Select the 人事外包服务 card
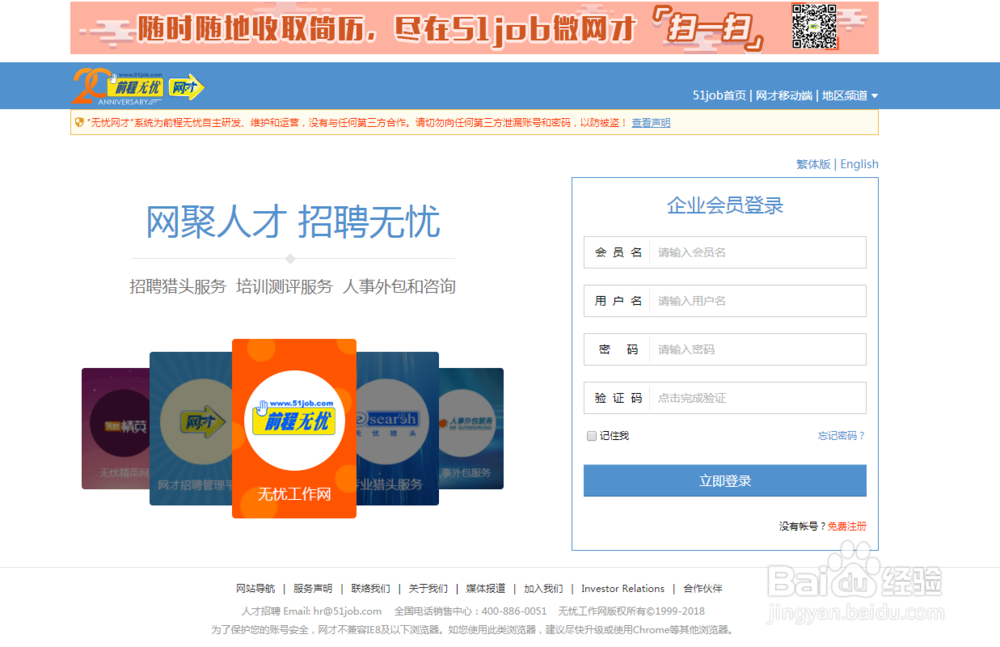This screenshot has height=647, width=1000. pos(471,428)
